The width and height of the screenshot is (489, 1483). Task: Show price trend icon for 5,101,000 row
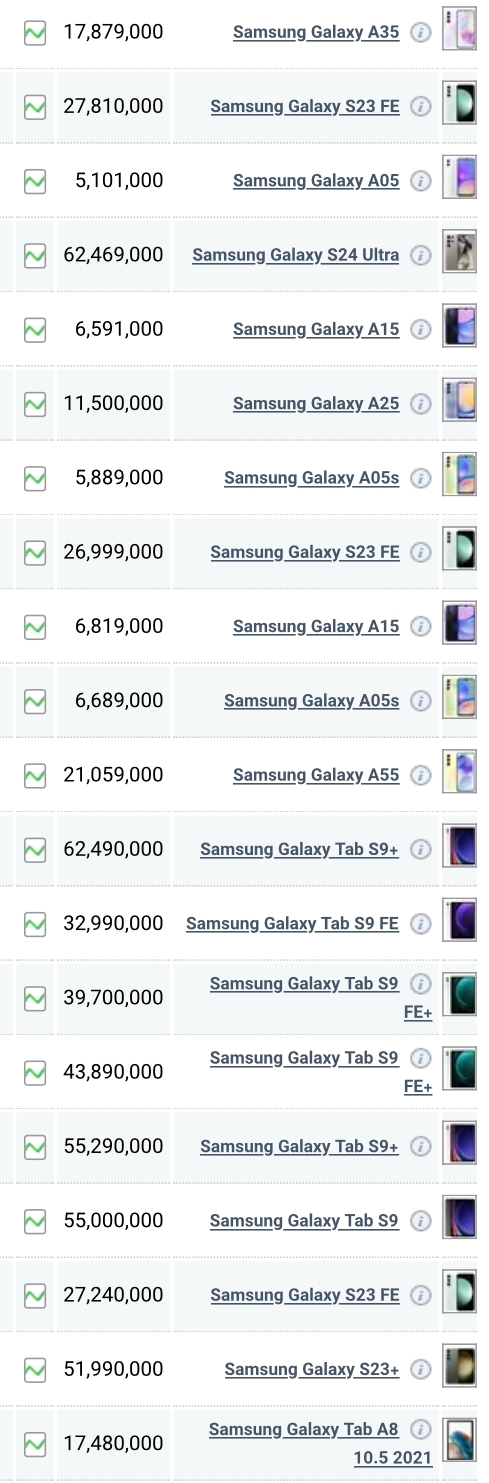click(35, 181)
